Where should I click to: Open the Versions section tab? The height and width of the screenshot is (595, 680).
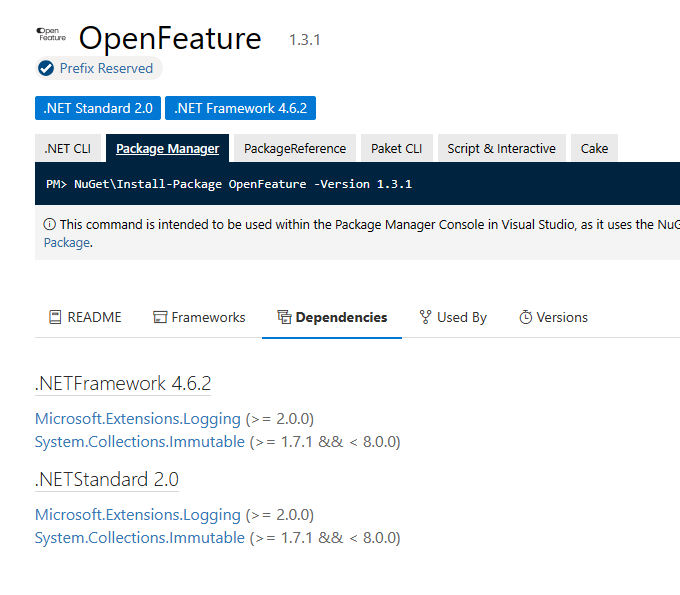point(553,317)
